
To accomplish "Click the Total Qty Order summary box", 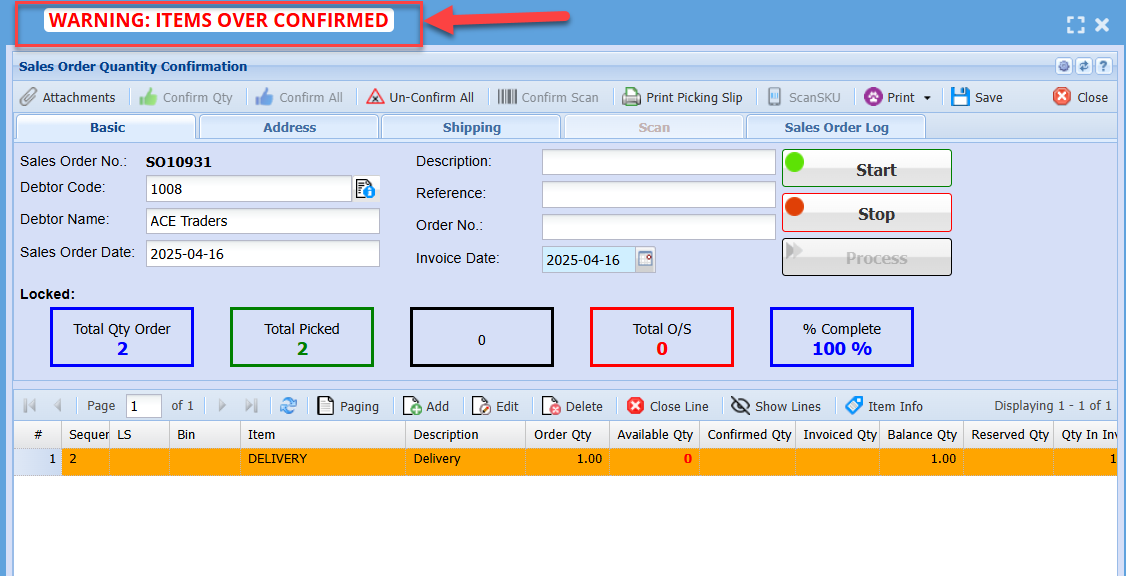I will click(122, 337).
